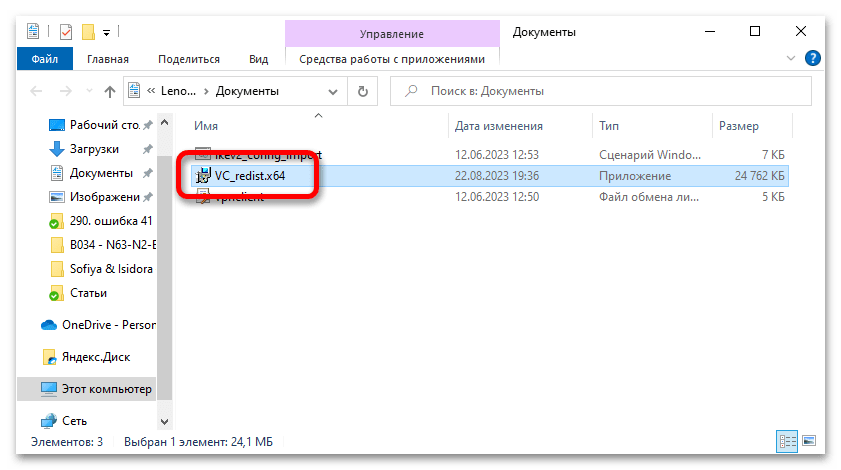Screen dimensions: 841x470
Task: Click the date 12.06.2023 12:53
Action: tap(497, 155)
